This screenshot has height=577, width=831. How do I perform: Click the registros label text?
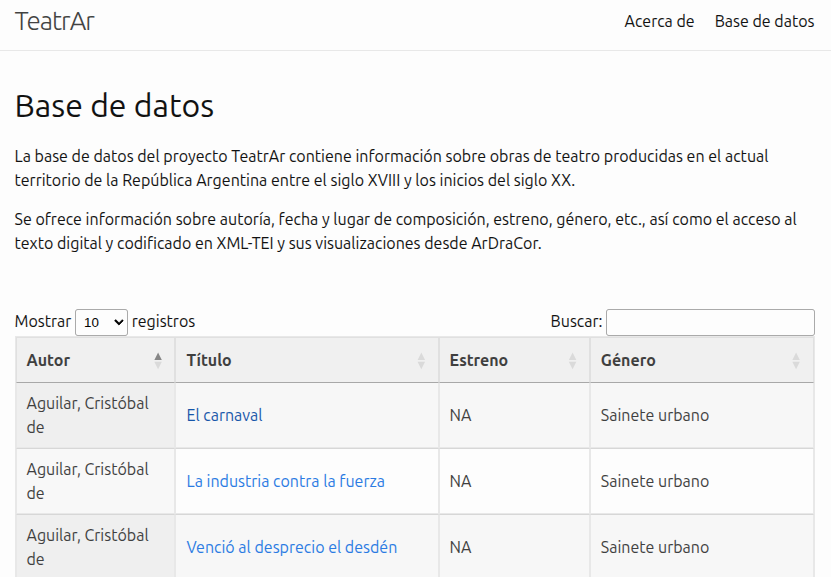(x=163, y=322)
